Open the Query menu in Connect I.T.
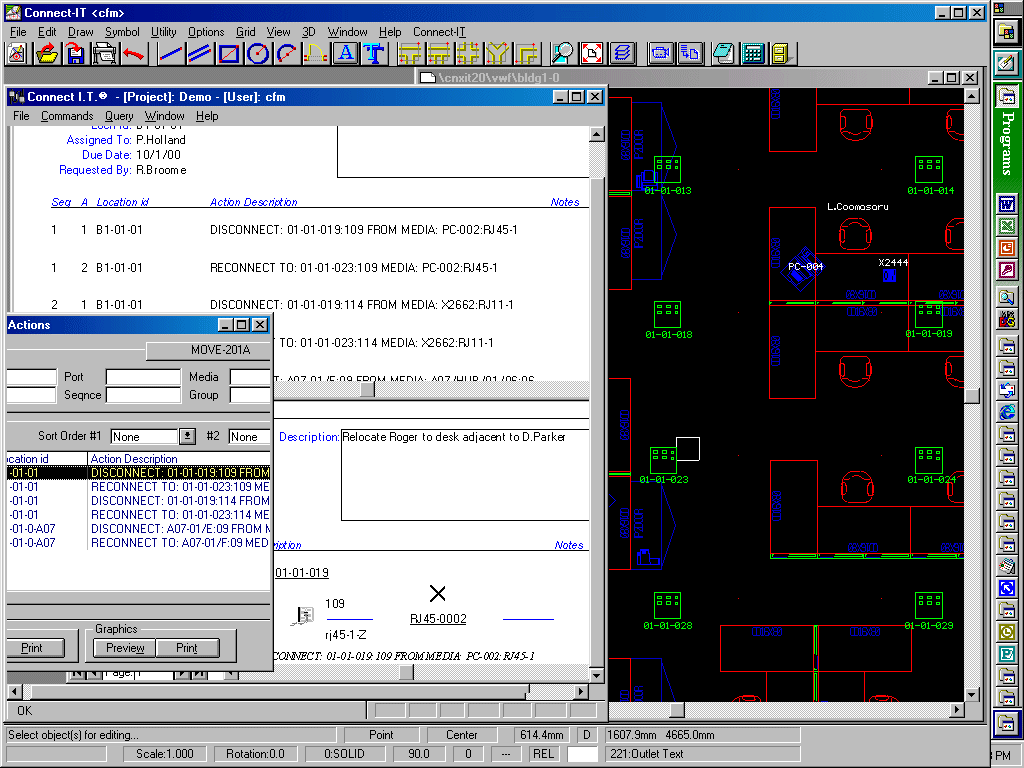 [119, 116]
